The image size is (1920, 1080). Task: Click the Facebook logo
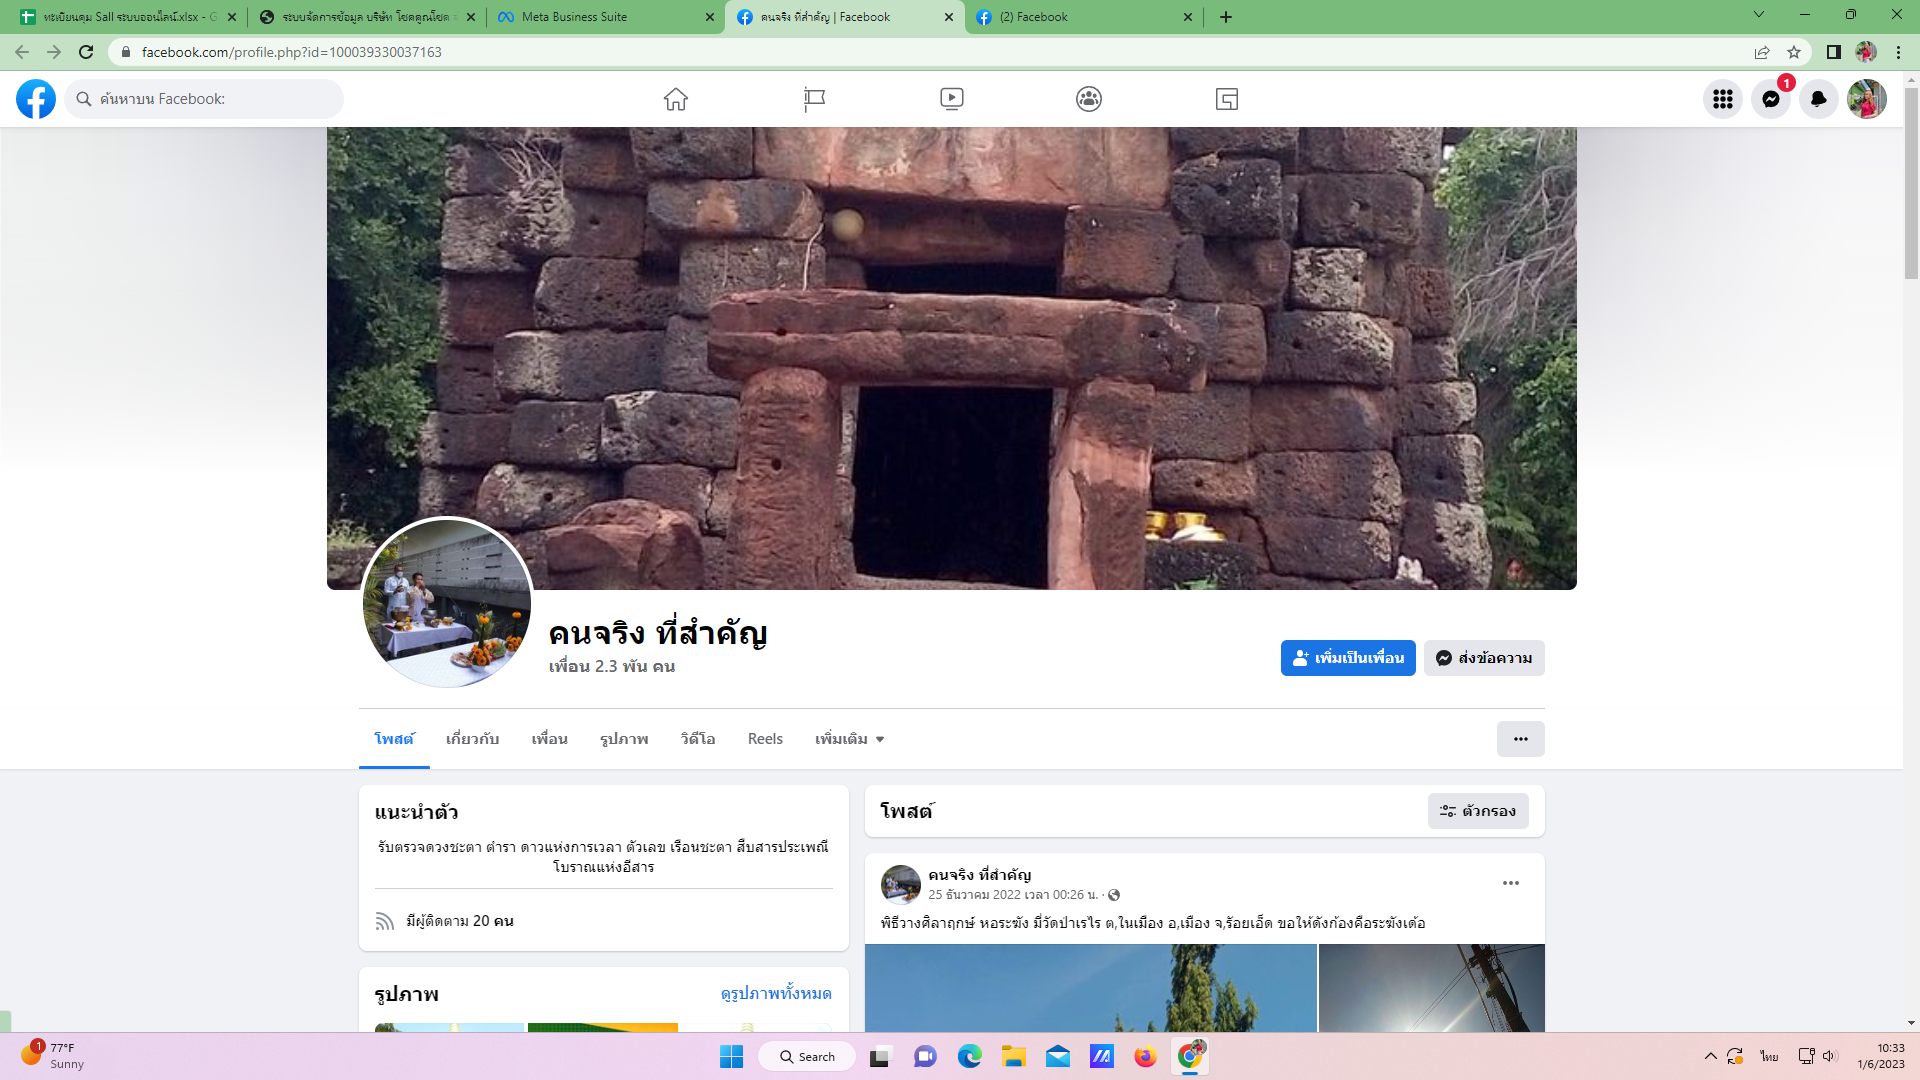click(x=36, y=99)
